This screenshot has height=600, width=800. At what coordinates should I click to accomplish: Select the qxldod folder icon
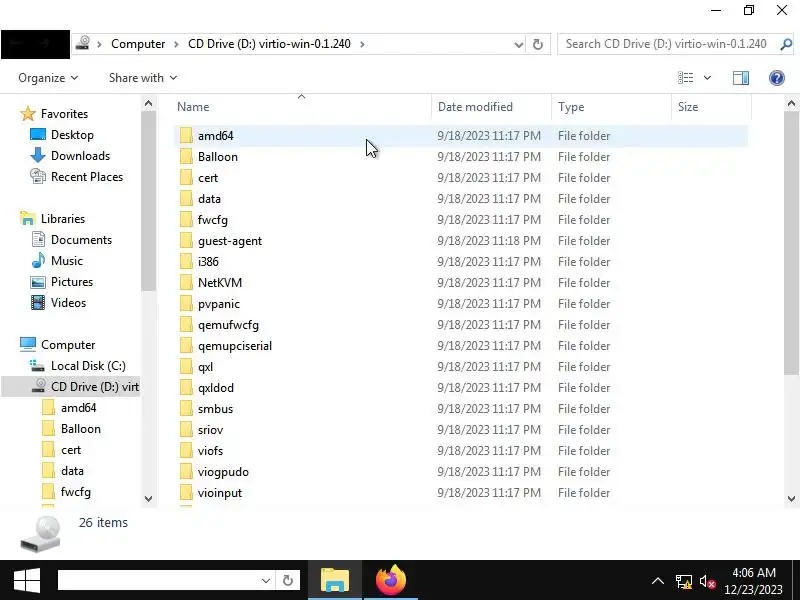(x=186, y=388)
